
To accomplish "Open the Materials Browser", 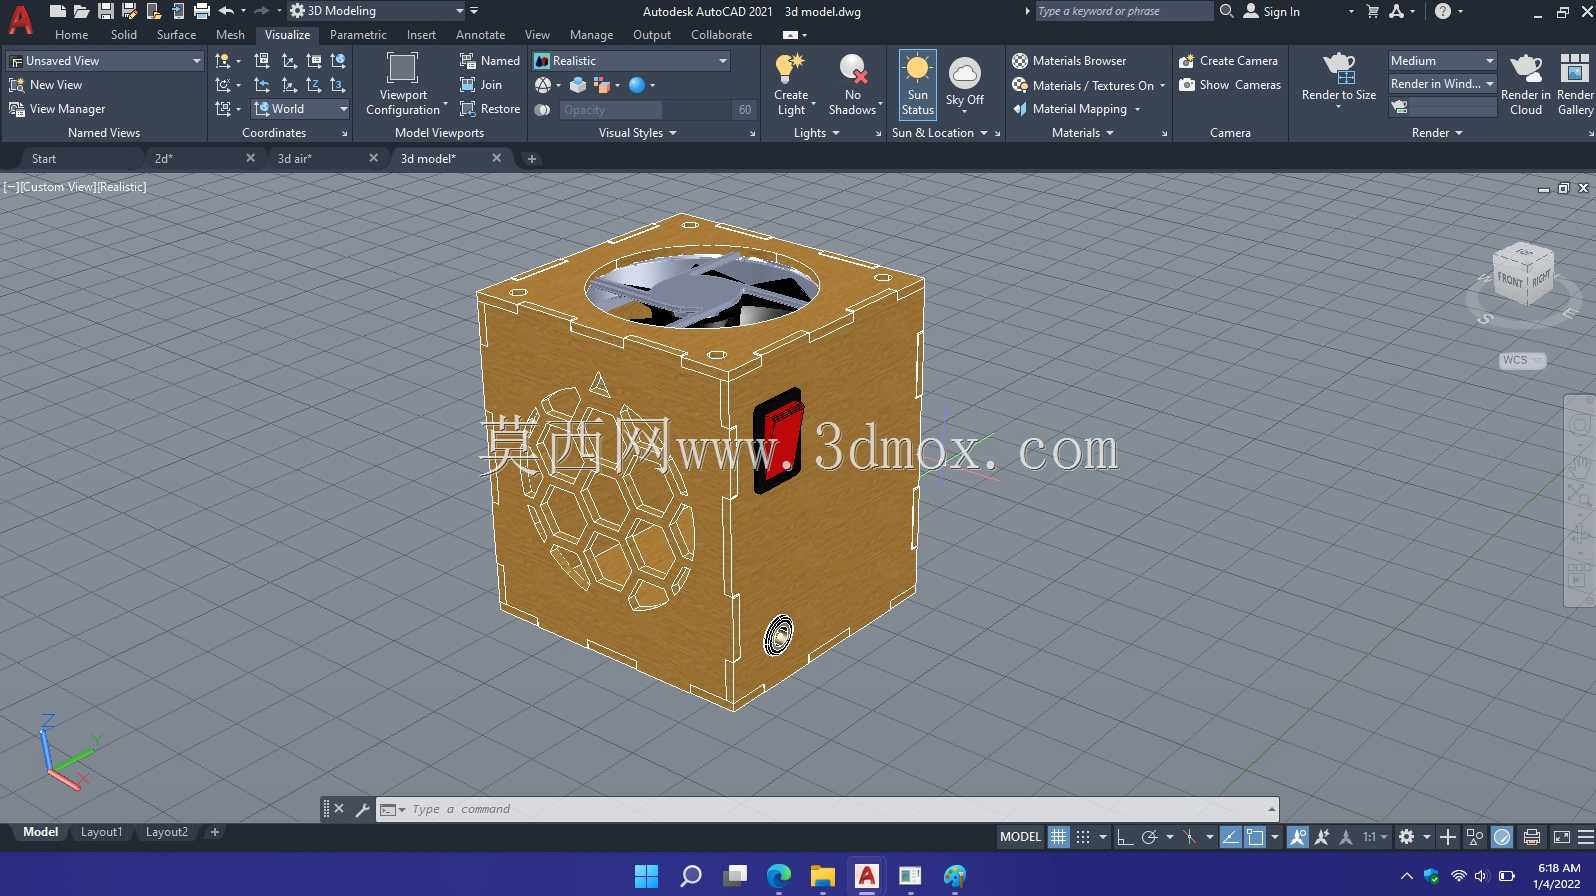I will pyautogui.click(x=1069, y=61).
